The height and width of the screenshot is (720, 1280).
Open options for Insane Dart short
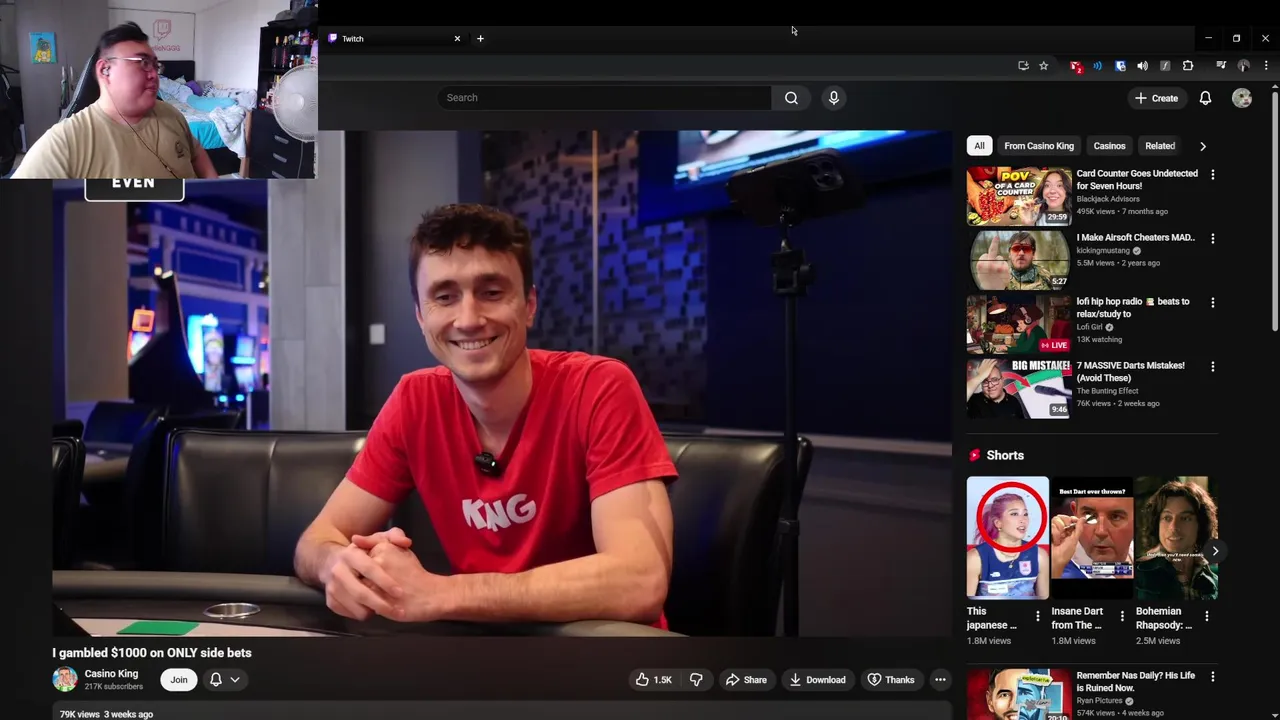tap(1122, 616)
